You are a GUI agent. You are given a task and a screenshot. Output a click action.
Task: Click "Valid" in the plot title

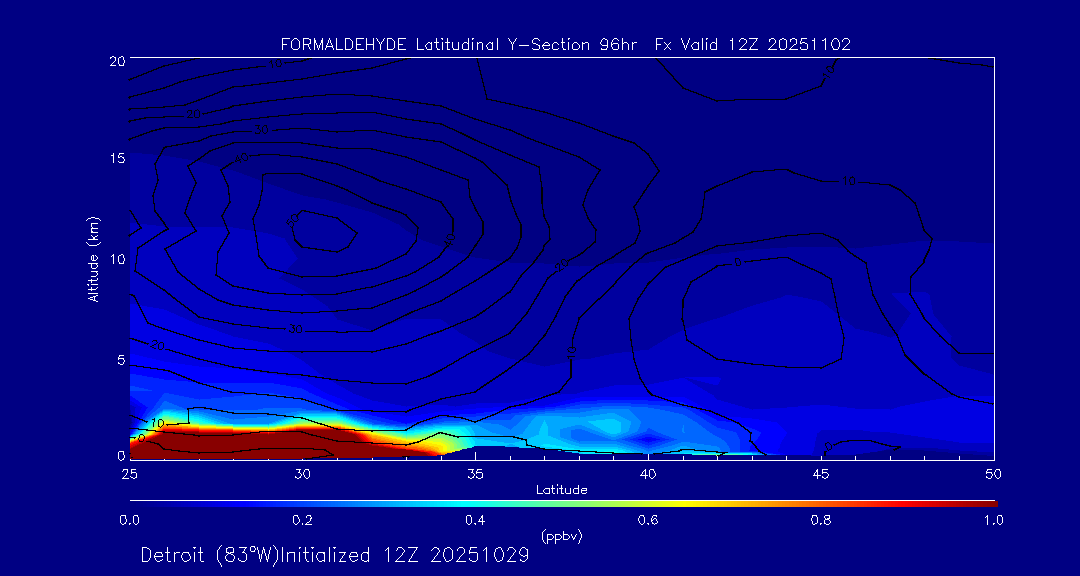tap(701, 45)
